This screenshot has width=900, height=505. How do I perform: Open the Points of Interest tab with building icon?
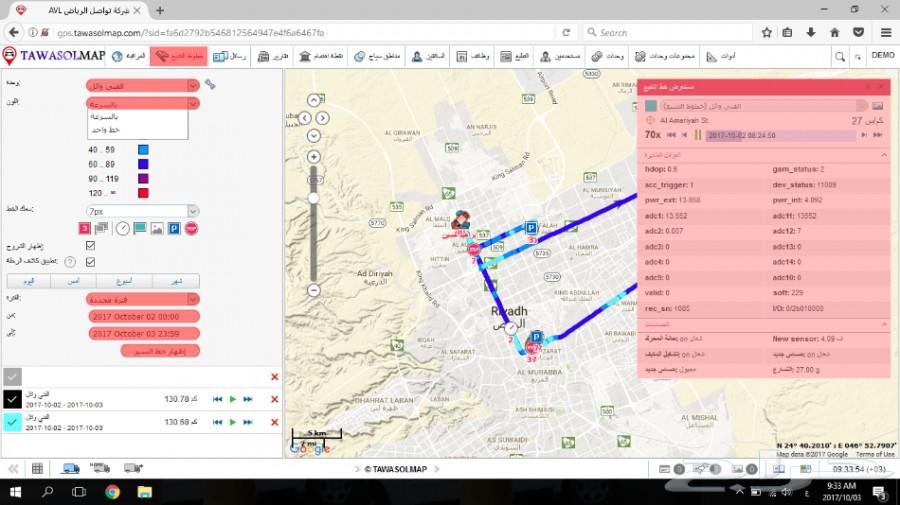pos(321,56)
